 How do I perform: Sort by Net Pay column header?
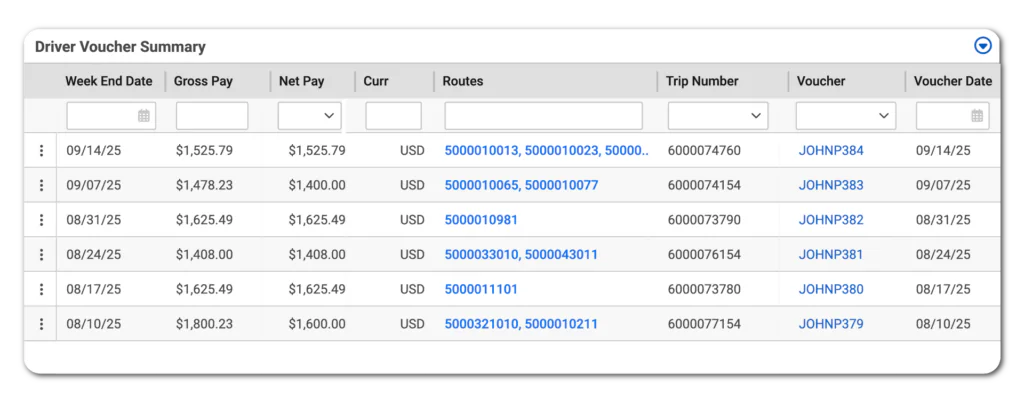click(301, 82)
